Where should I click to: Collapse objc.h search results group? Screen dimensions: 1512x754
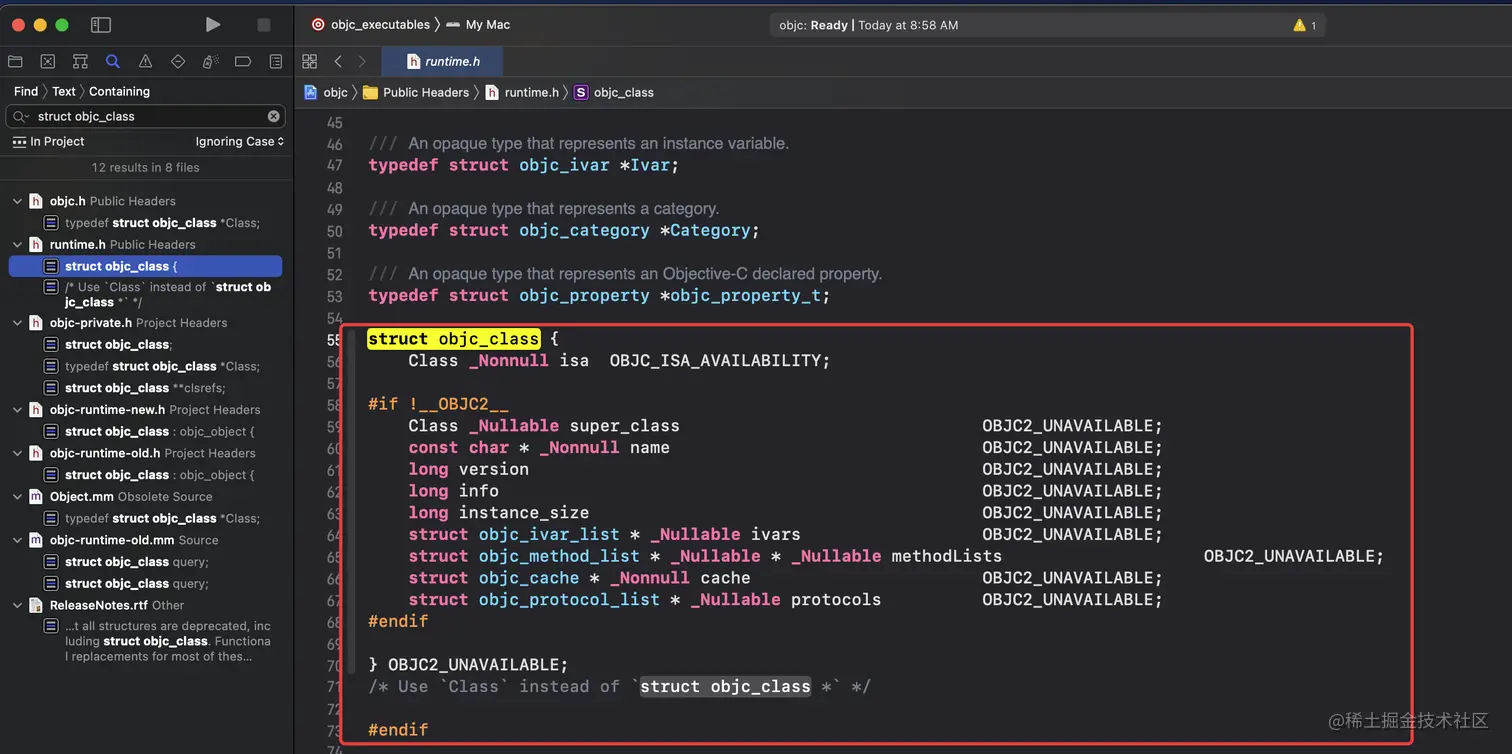pyautogui.click(x=17, y=201)
